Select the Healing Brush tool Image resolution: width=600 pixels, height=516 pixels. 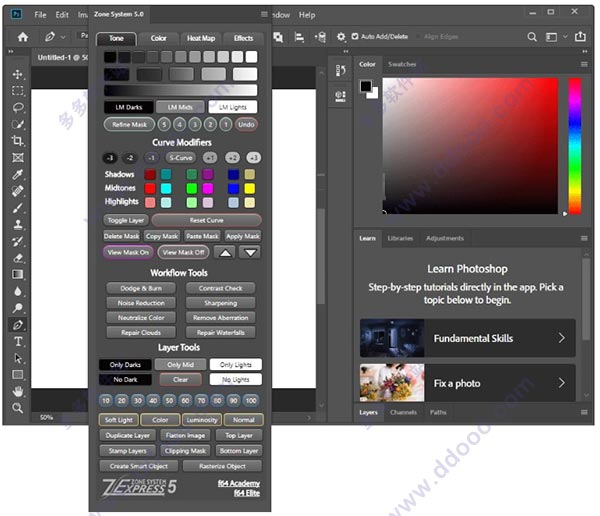pyautogui.click(x=18, y=191)
